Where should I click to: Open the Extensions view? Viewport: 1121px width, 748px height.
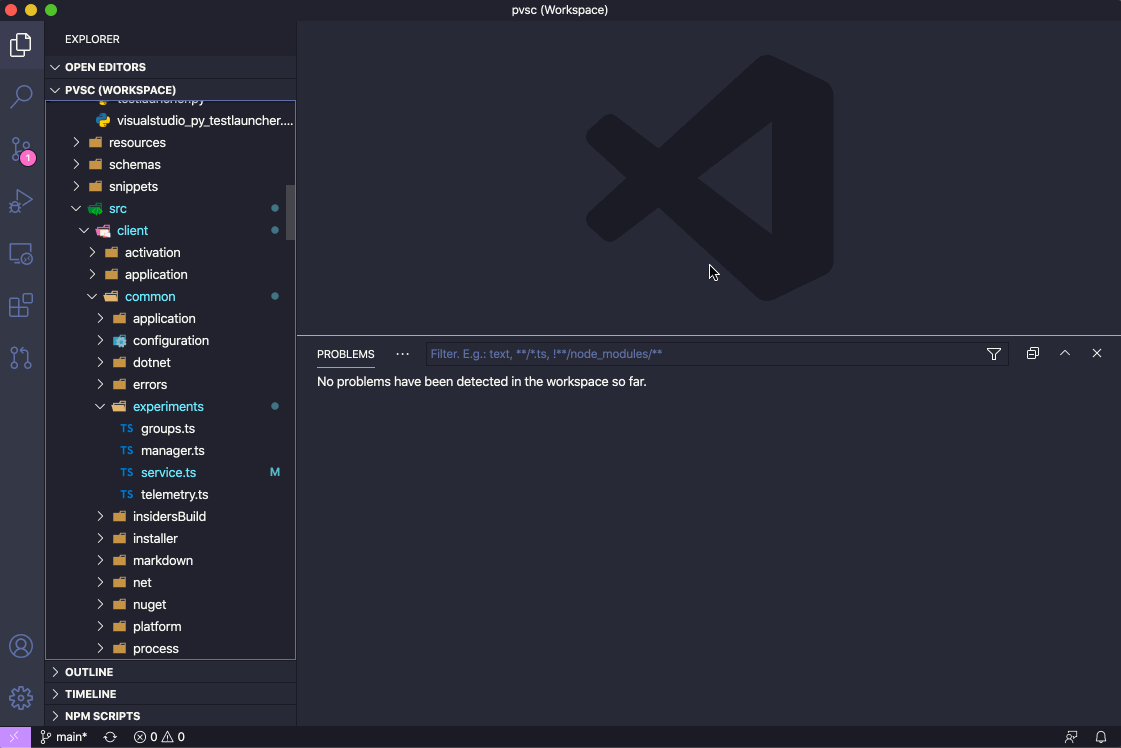(x=21, y=305)
